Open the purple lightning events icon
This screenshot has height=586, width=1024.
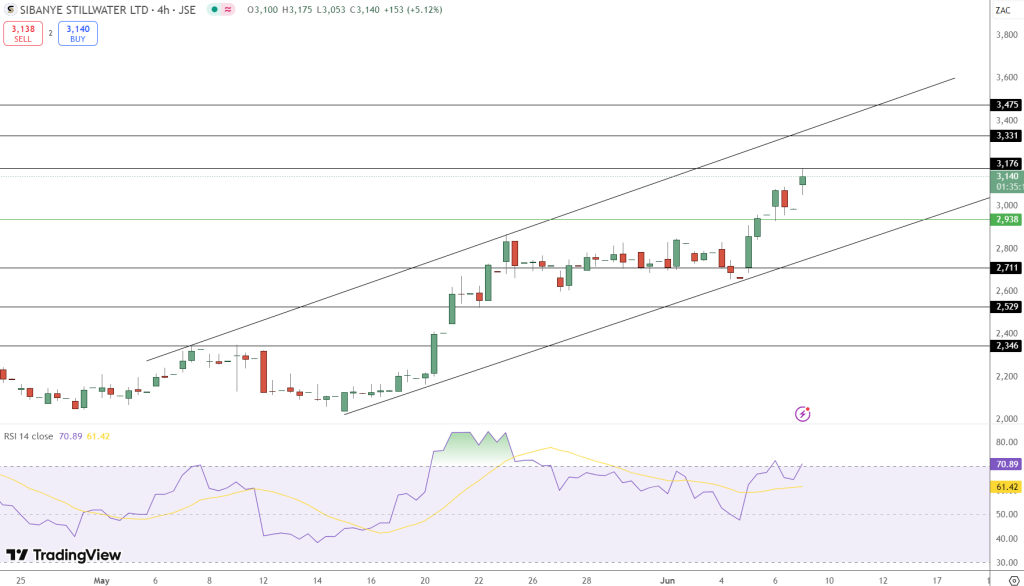pyautogui.click(x=803, y=414)
